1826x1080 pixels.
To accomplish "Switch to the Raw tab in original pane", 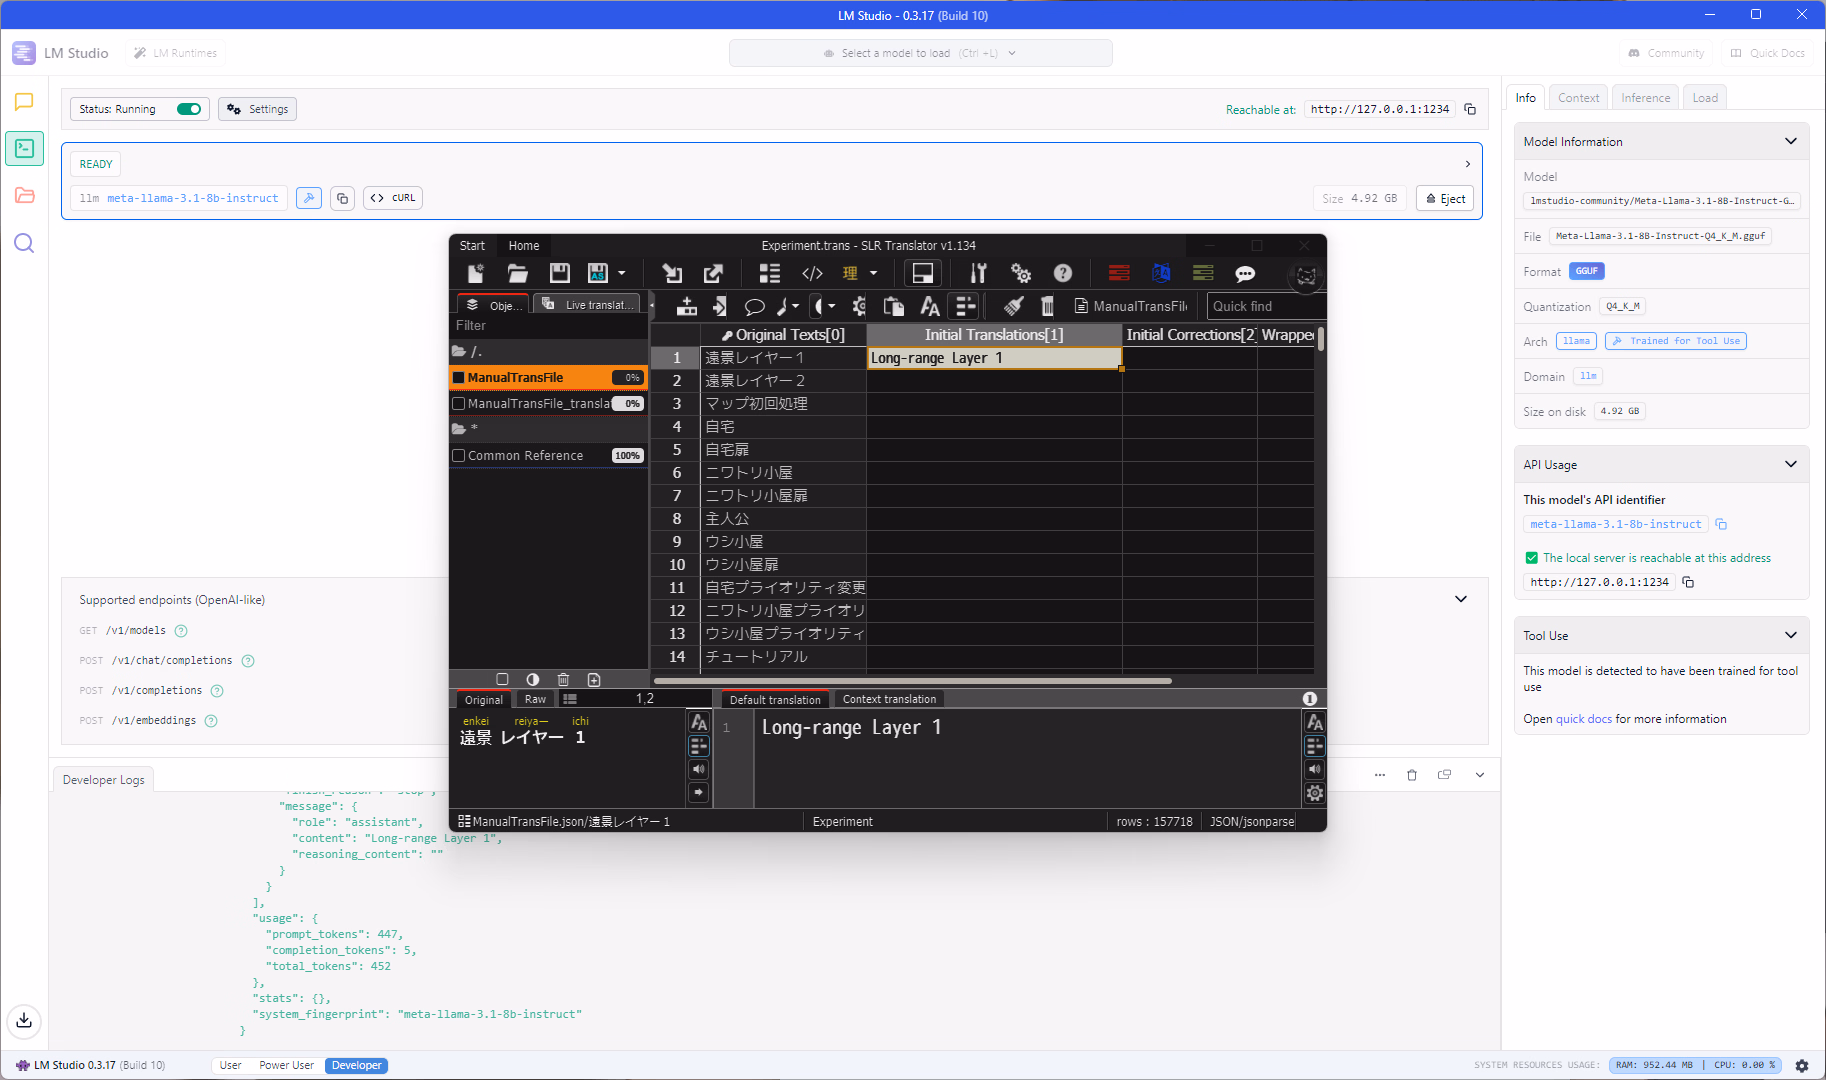I will (535, 699).
